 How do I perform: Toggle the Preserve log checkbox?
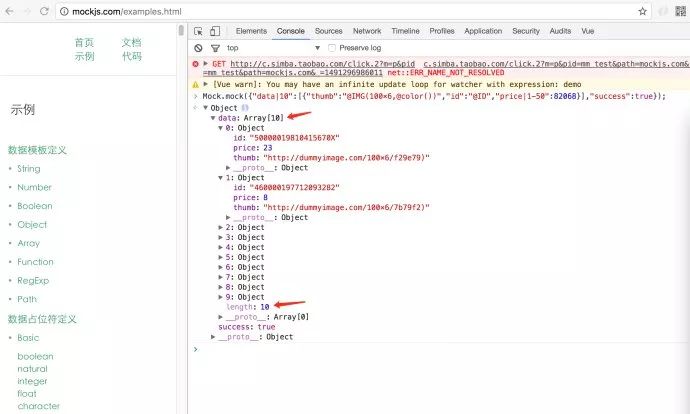[332, 48]
